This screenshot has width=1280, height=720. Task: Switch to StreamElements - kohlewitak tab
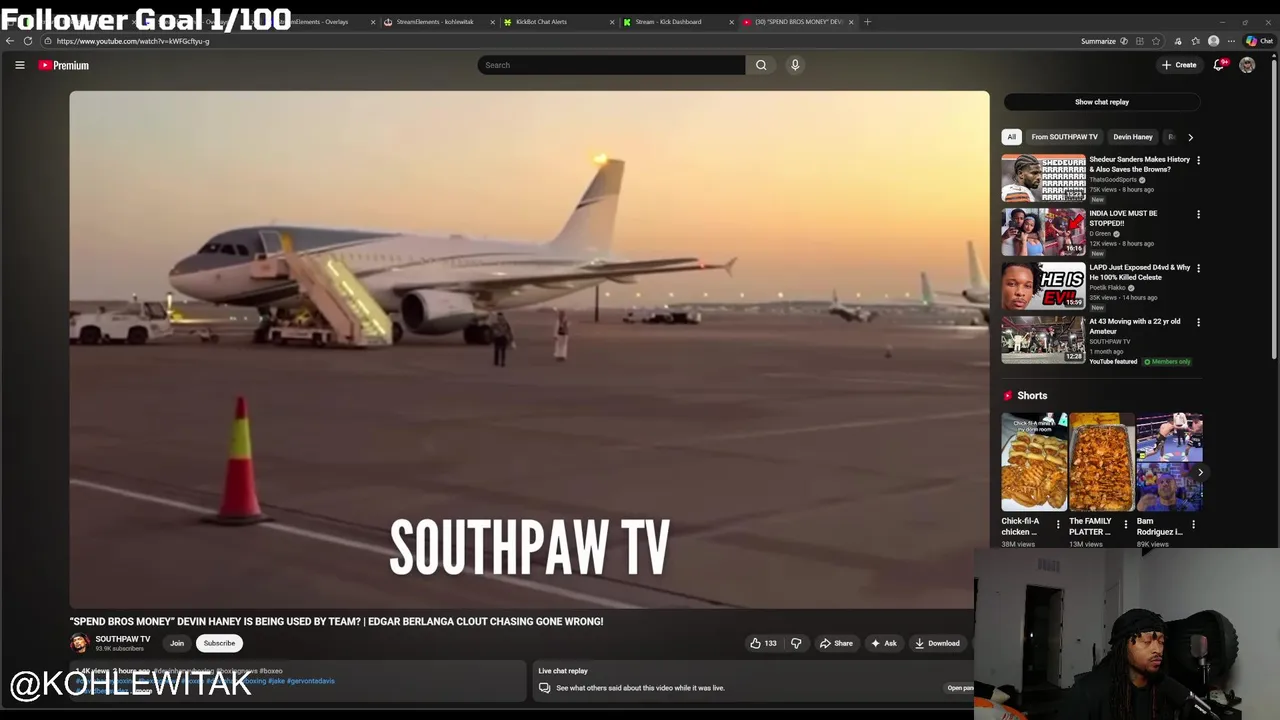[437, 22]
